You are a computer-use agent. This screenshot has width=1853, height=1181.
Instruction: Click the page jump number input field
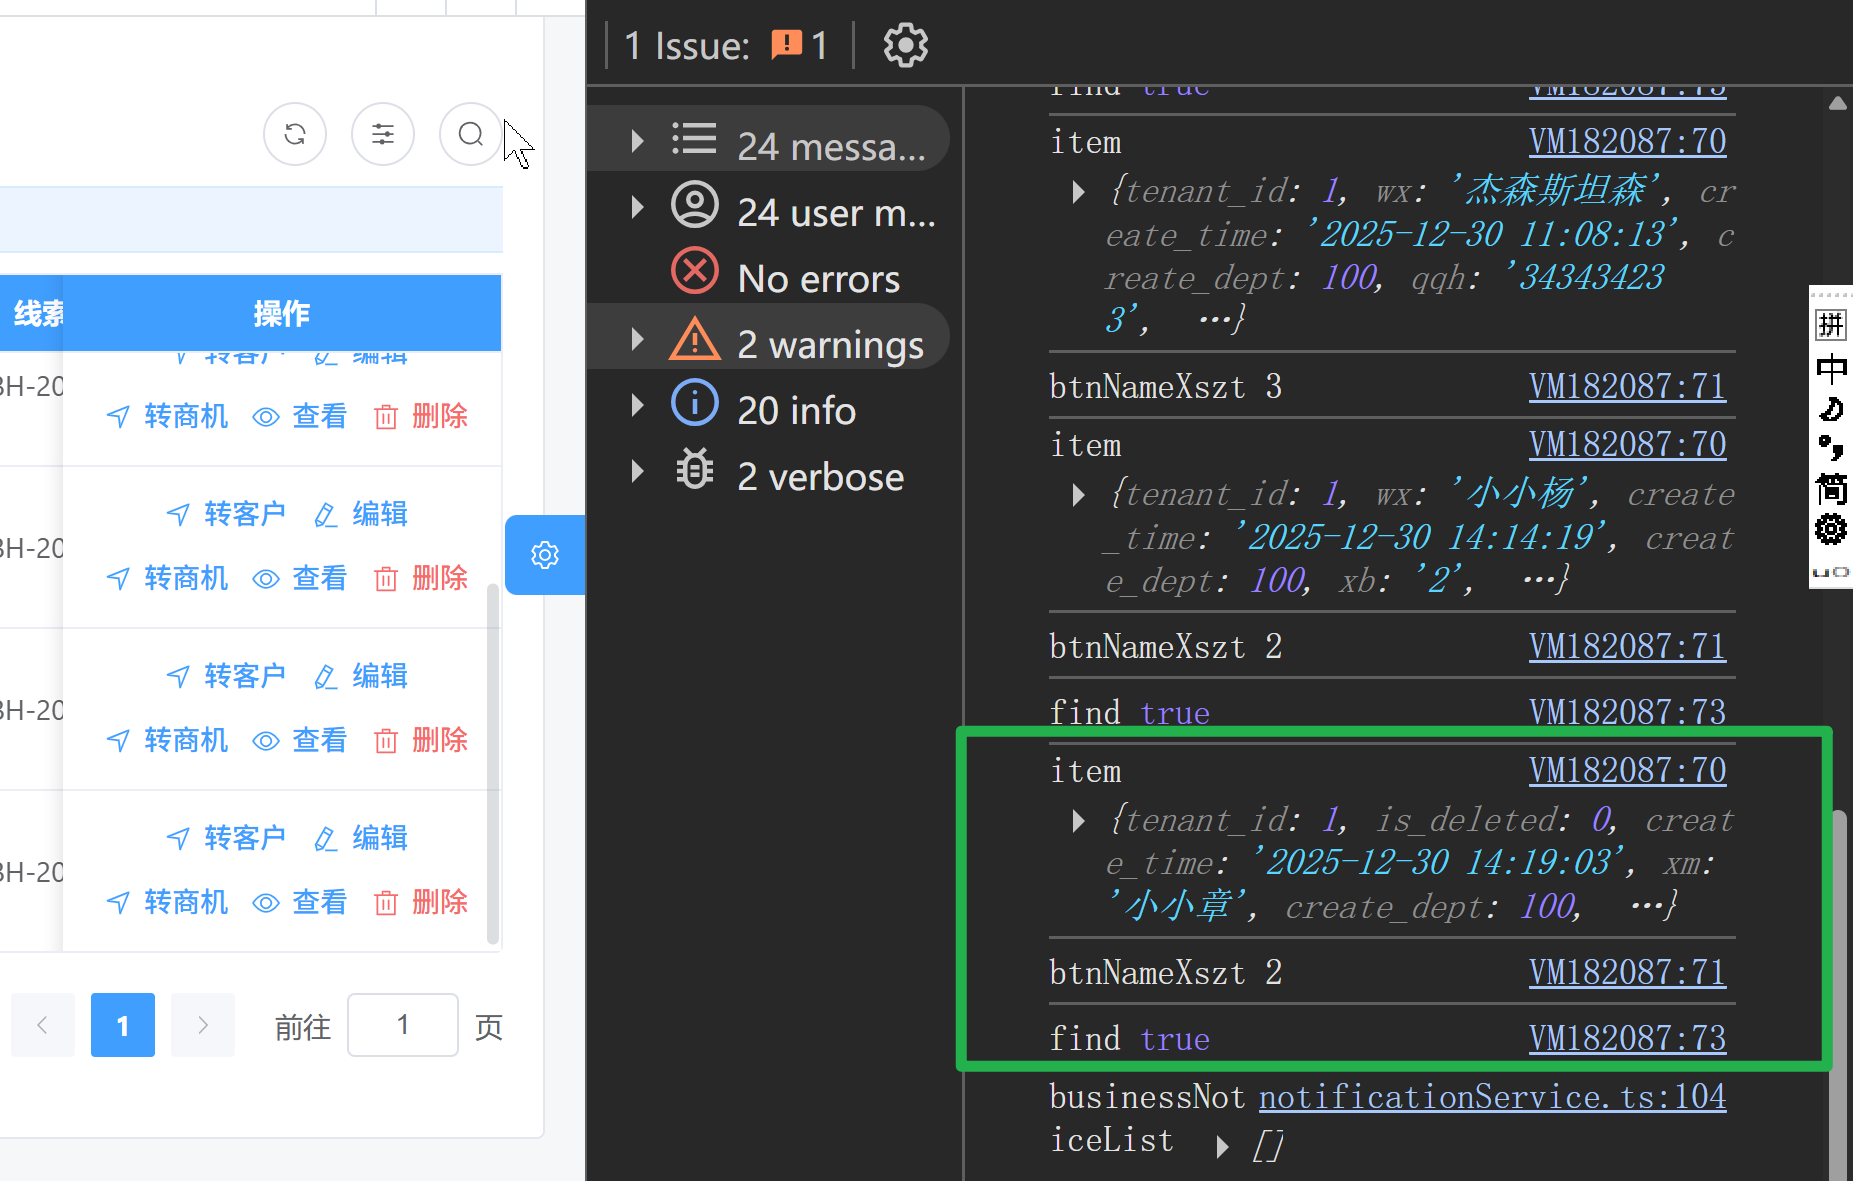(x=402, y=1025)
